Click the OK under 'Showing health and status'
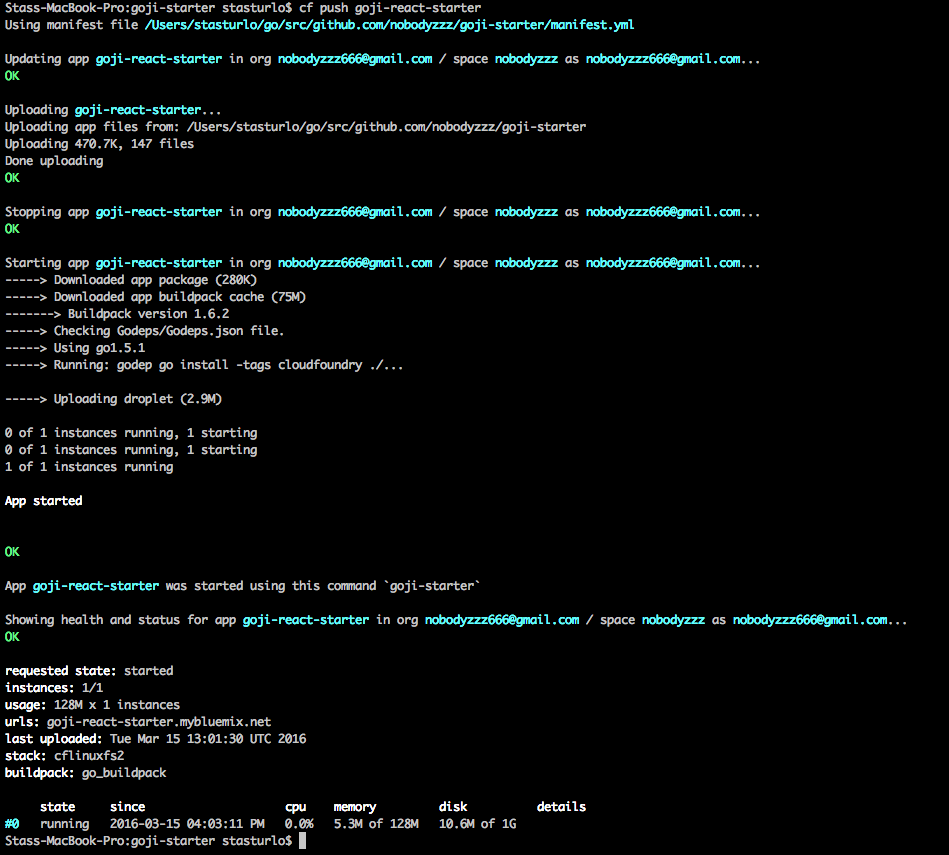 (12, 637)
